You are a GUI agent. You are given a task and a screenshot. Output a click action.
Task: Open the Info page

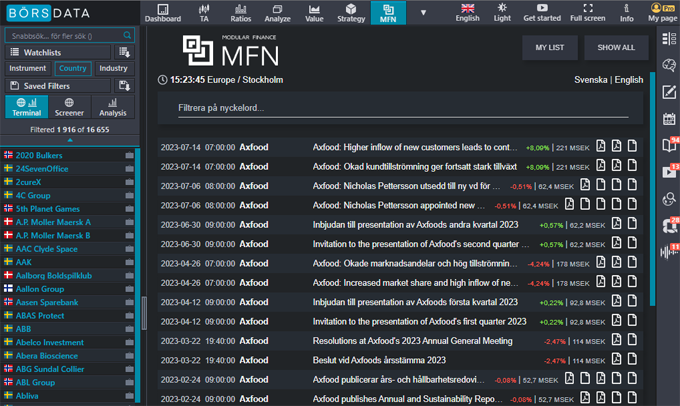[x=626, y=13]
